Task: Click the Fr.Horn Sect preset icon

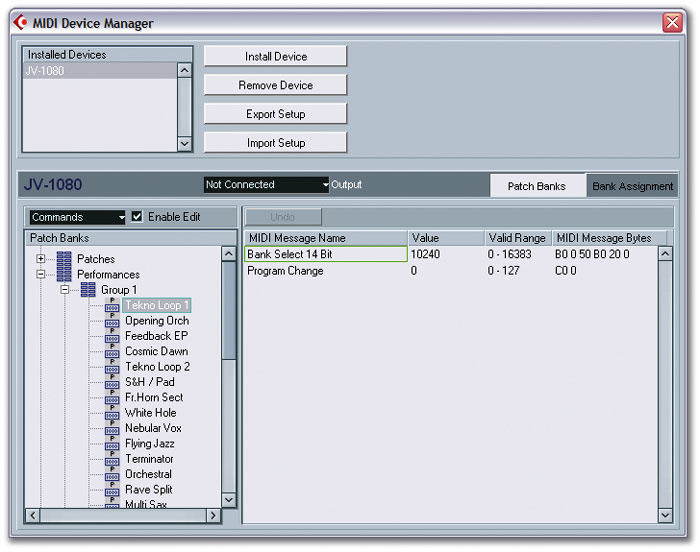Action: [x=112, y=397]
